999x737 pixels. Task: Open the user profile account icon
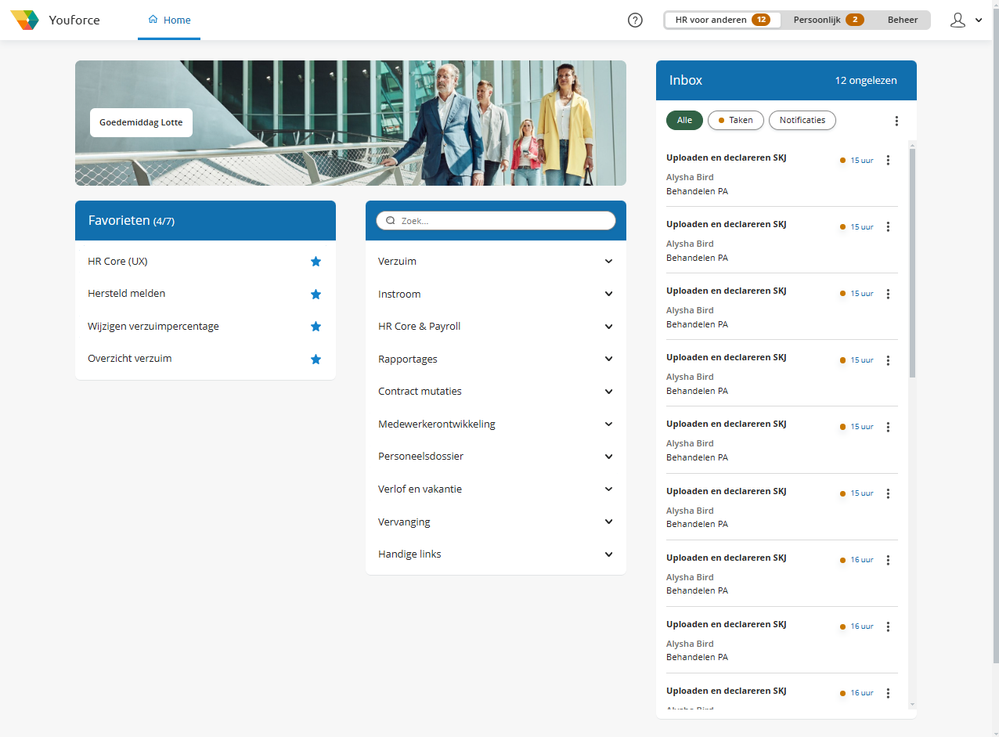tap(958, 20)
